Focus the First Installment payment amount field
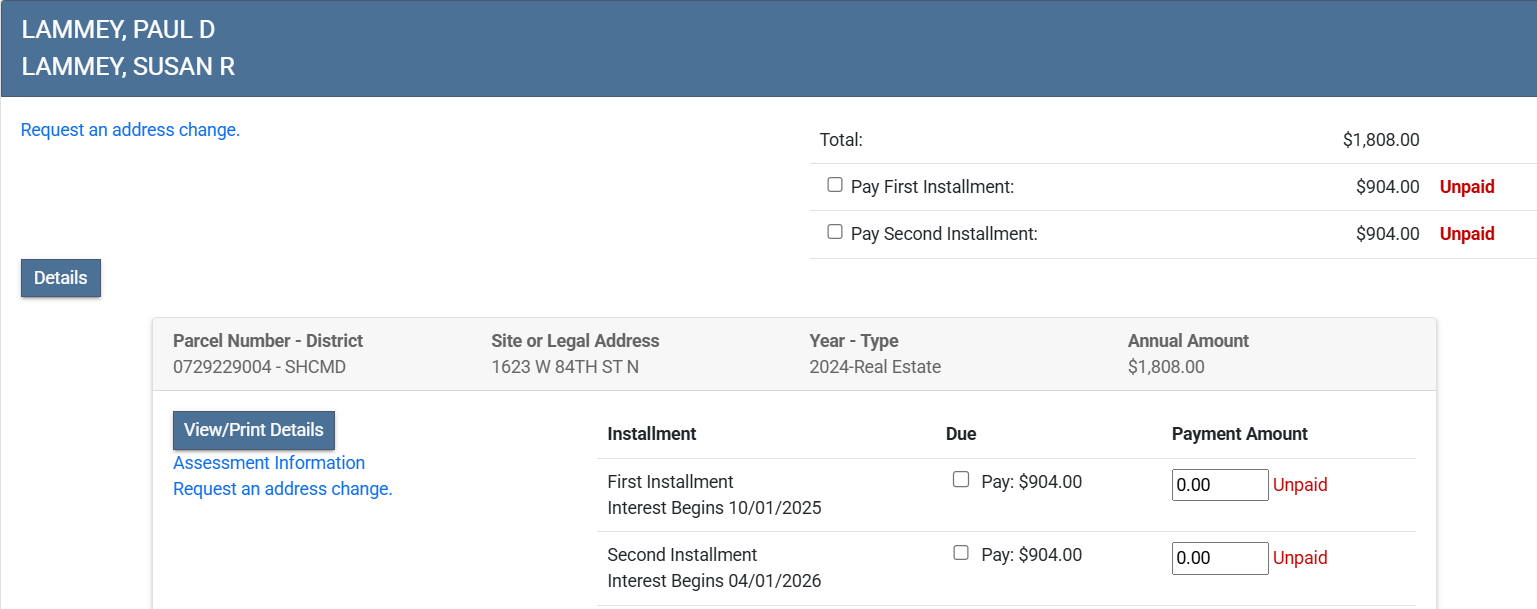This screenshot has width=1537, height=609. coord(1219,485)
